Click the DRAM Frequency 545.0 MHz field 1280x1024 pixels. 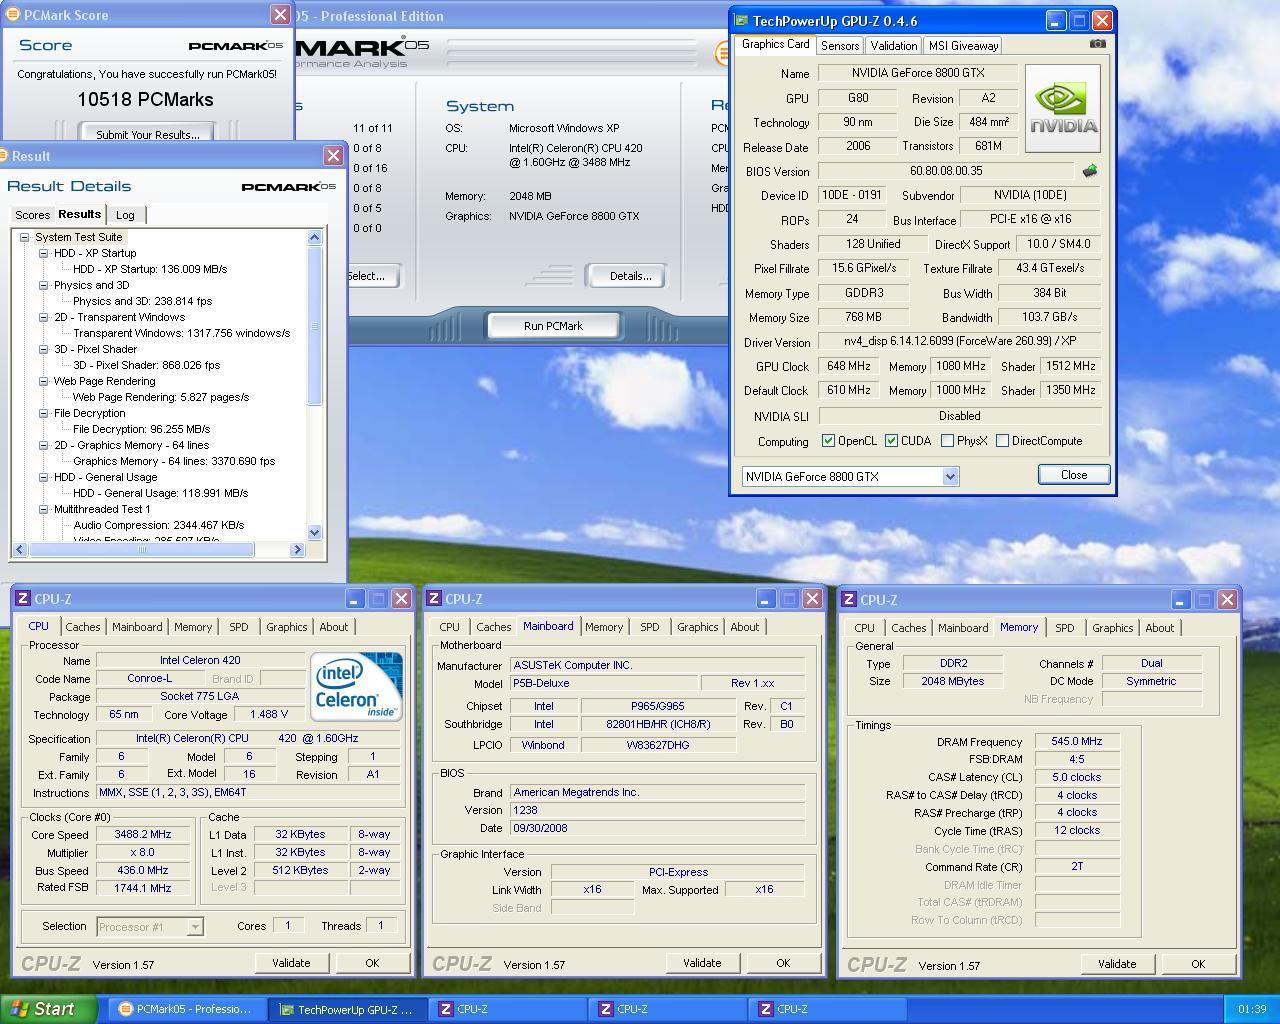tap(1077, 741)
